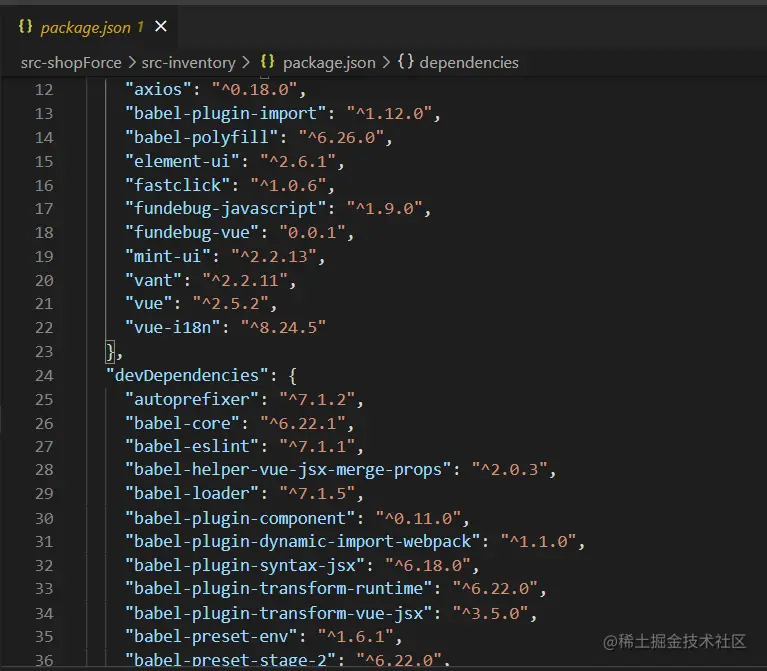Click the "vue" key on line 21
767x671 pixels.
148,304
